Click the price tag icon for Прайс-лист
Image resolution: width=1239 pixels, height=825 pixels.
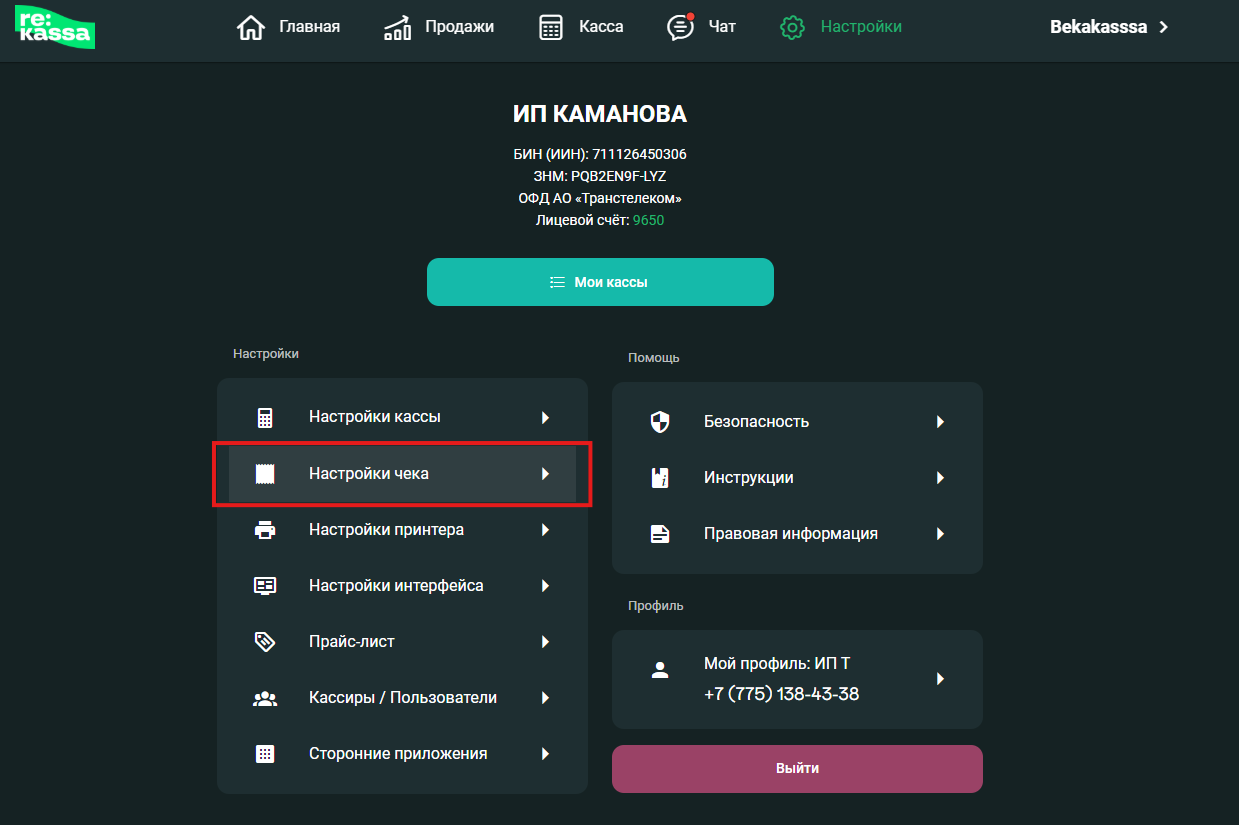[265, 642]
